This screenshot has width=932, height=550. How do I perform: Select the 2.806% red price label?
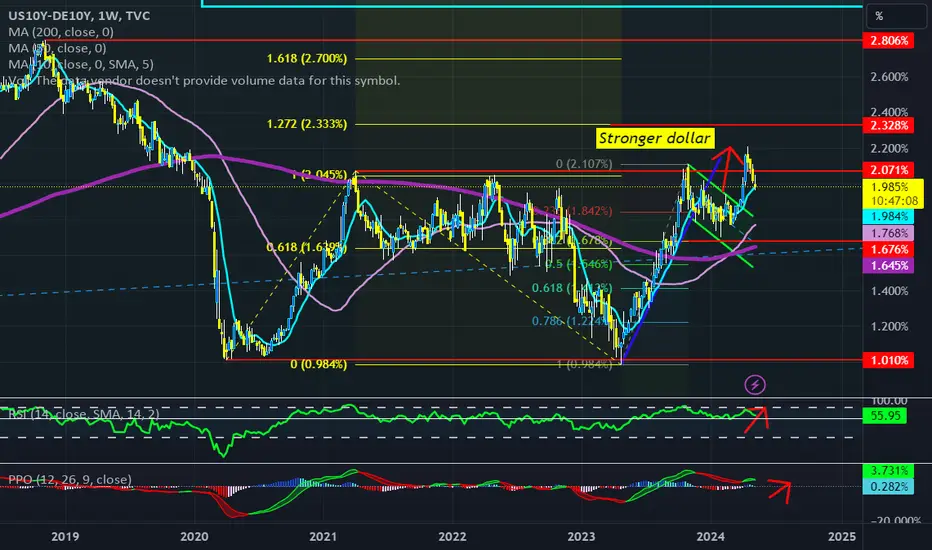tap(889, 40)
